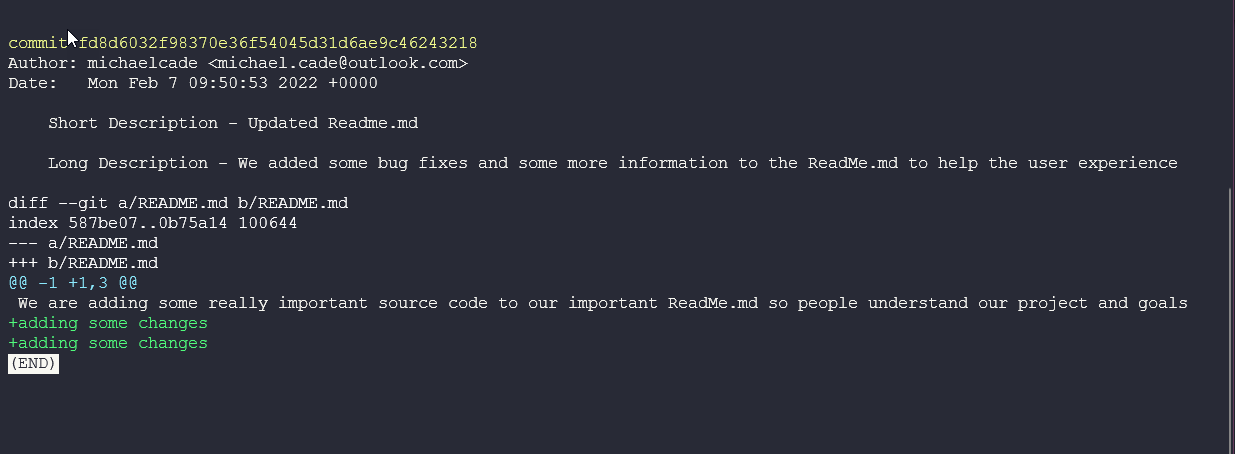Click the second green "+adding some changes" line
1235x454 pixels.
[x=108, y=343]
